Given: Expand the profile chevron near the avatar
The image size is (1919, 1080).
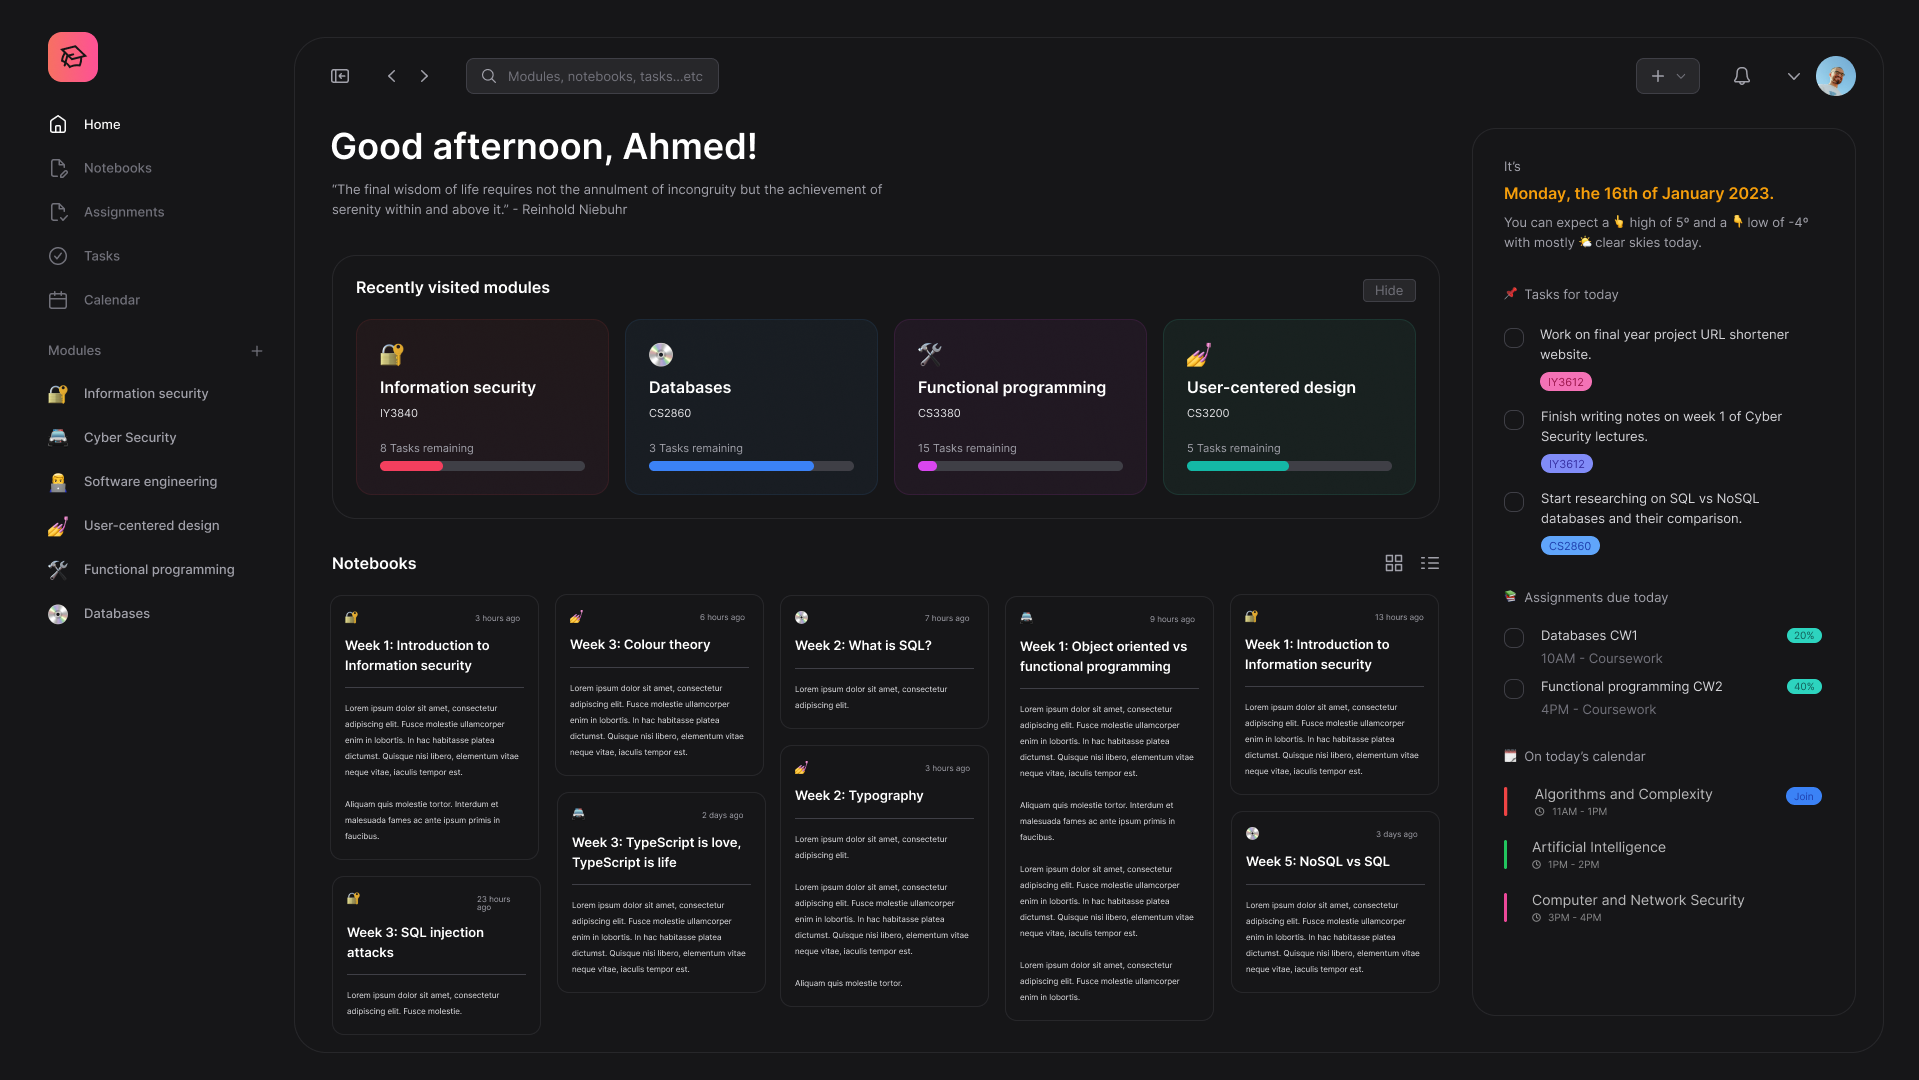Looking at the screenshot, I should [1793, 76].
